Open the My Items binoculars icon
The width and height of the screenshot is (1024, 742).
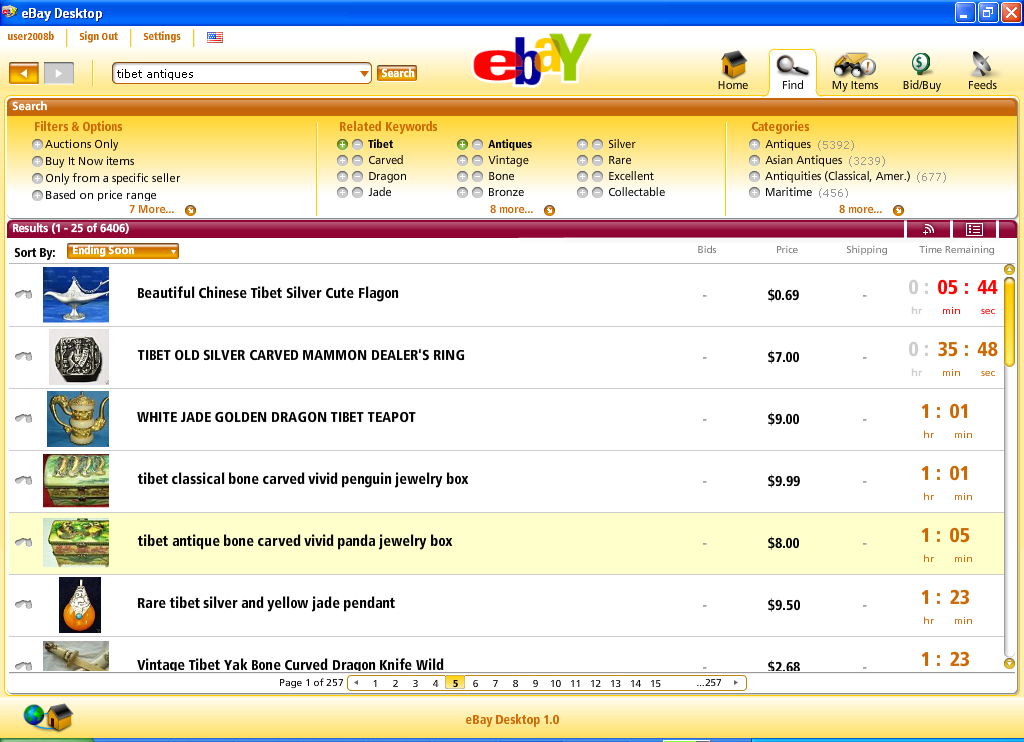(855, 71)
